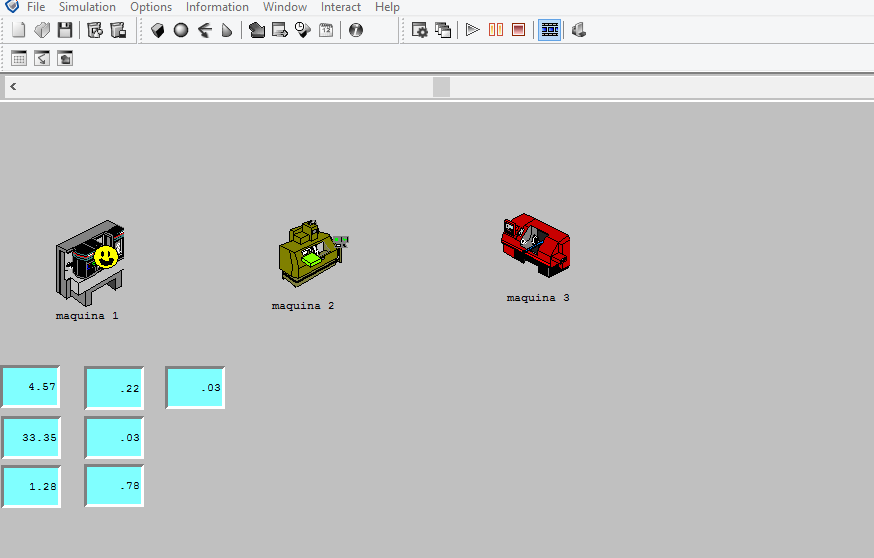
Task: Click the package model toolbar icon
Action: pyautogui.click(x=95, y=30)
